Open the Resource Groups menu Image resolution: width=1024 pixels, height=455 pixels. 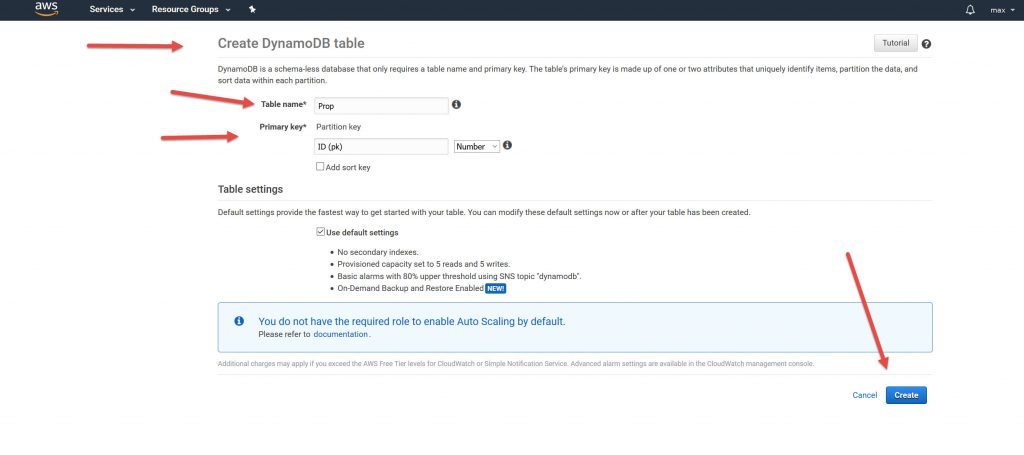coord(191,9)
